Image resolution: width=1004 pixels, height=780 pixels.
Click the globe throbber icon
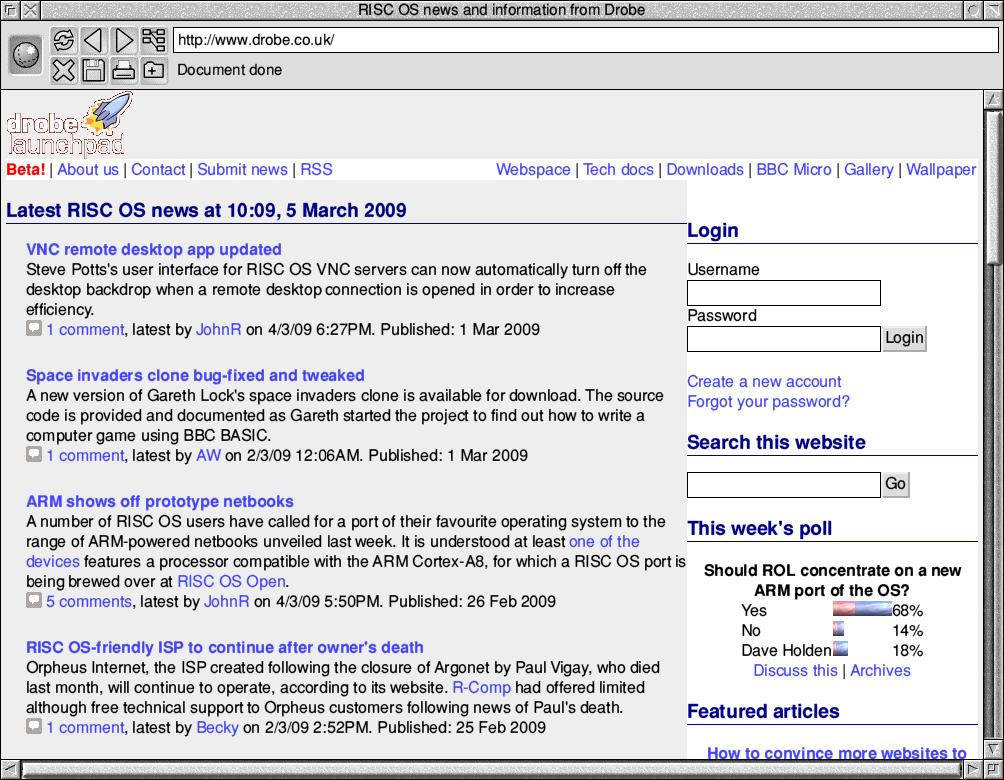pyautogui.click(x=26, y=54)
